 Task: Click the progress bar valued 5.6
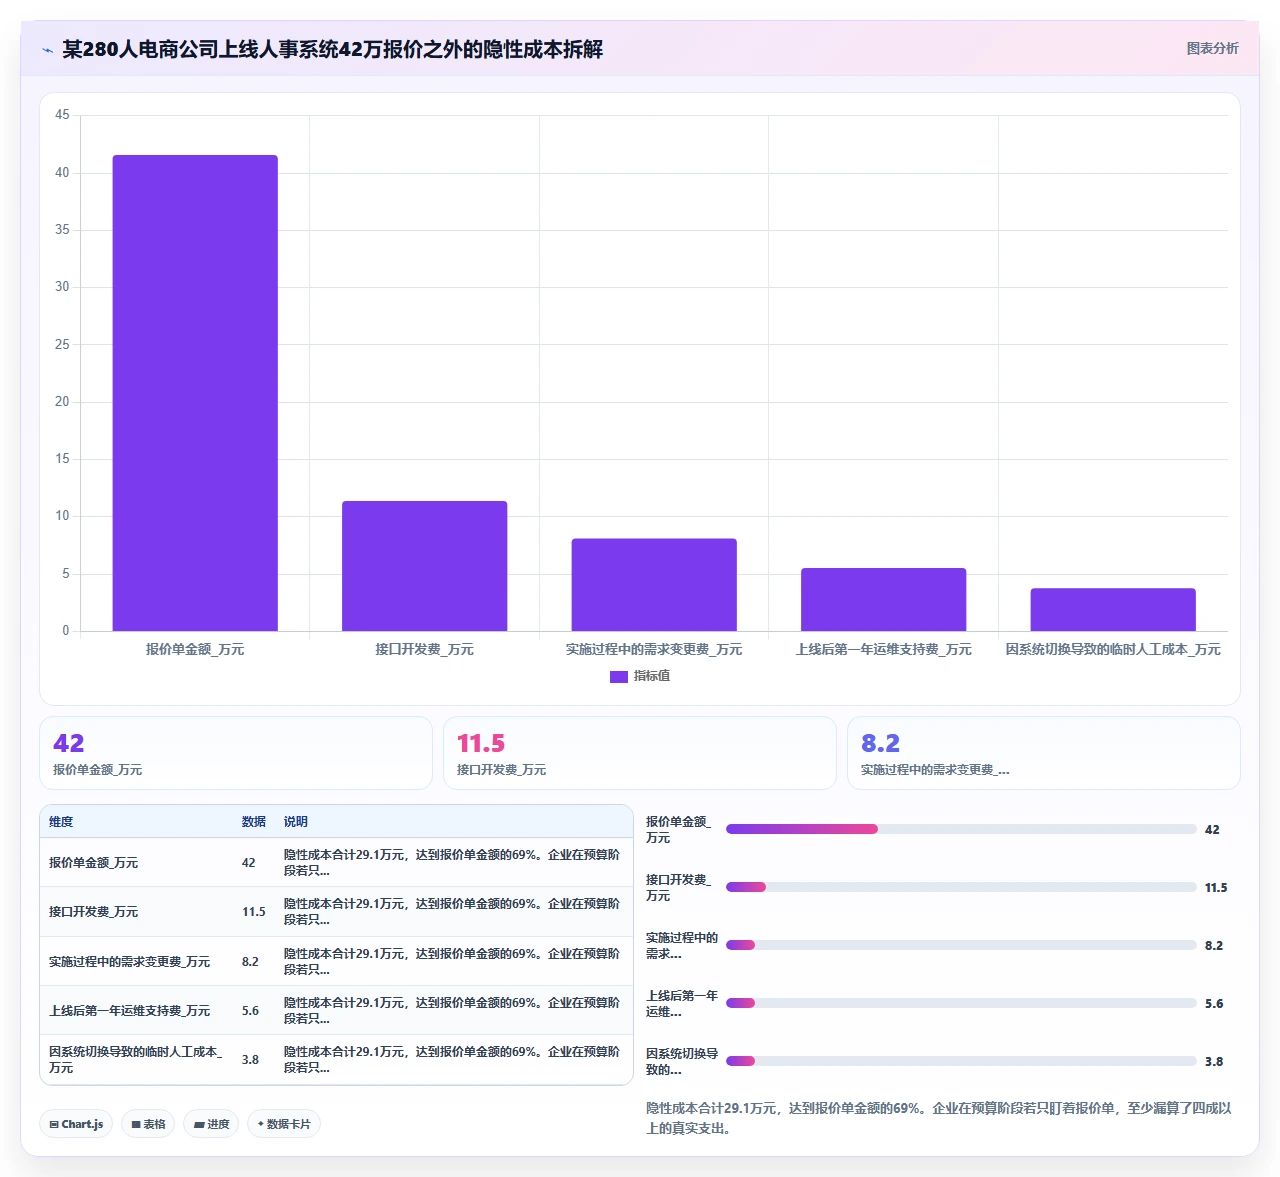[x=961, y=1003]
